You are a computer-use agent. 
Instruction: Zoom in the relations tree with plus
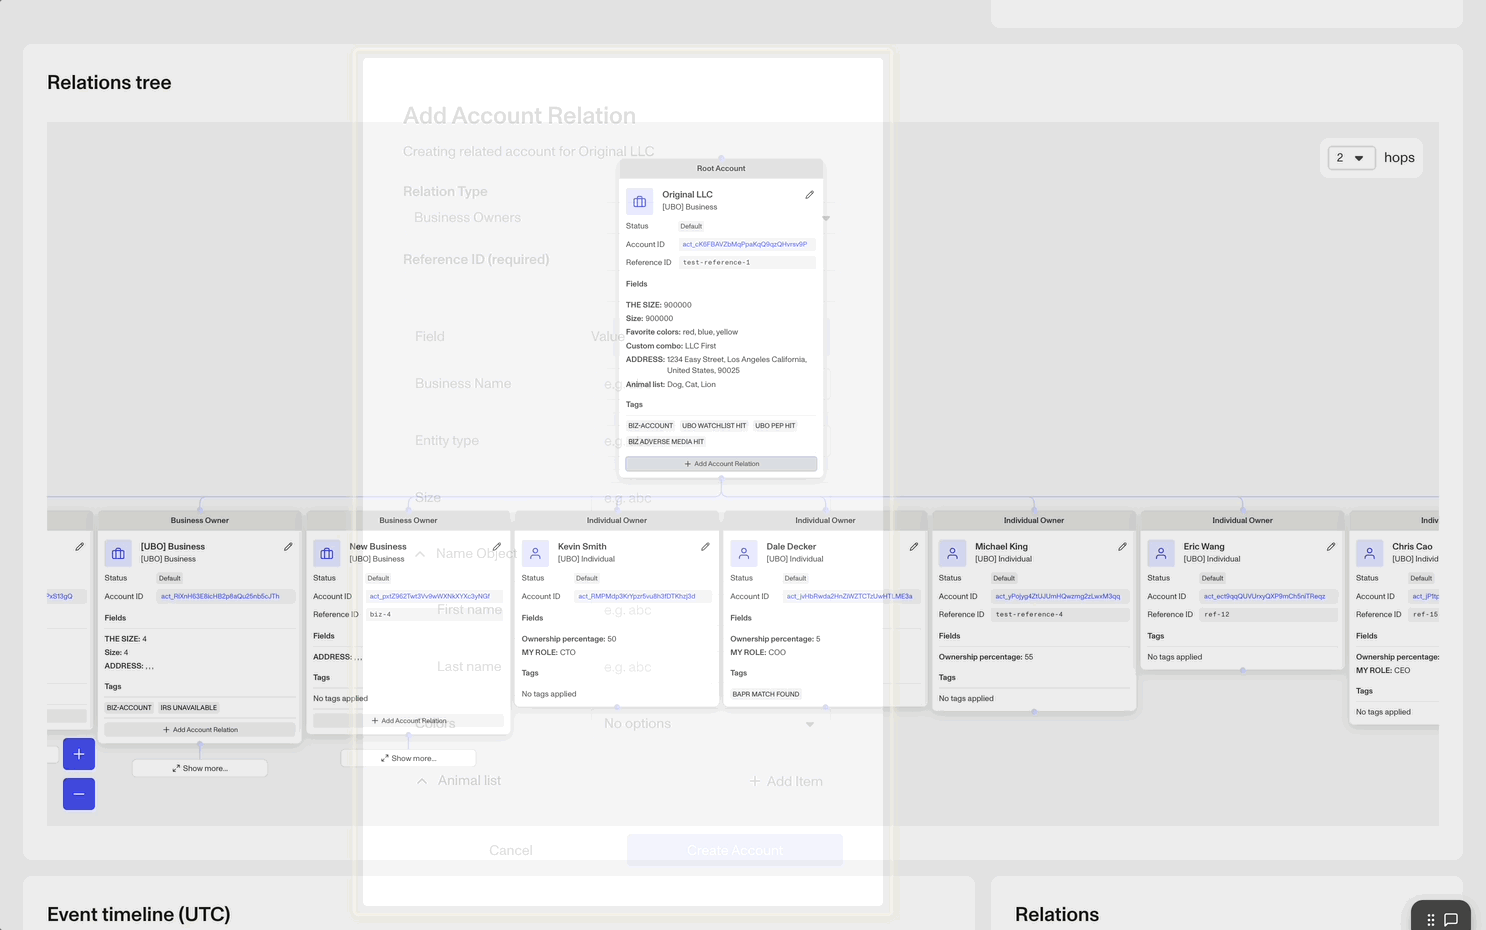79,754
